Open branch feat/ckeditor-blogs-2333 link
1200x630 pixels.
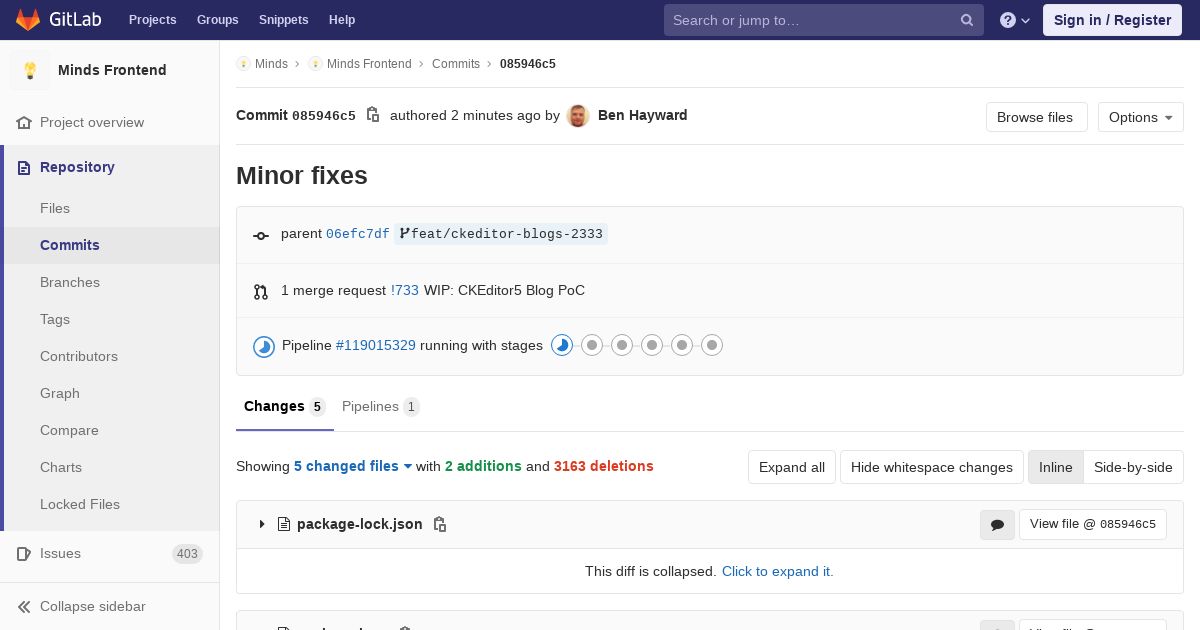click(501, 234)
